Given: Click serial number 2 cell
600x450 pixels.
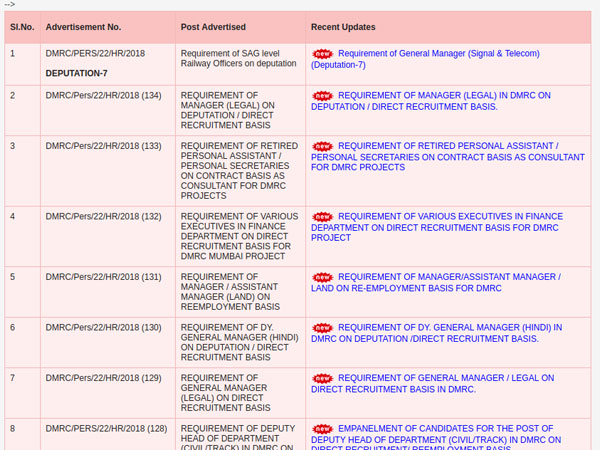Looking at the screenshot, I should pos(22,111).
